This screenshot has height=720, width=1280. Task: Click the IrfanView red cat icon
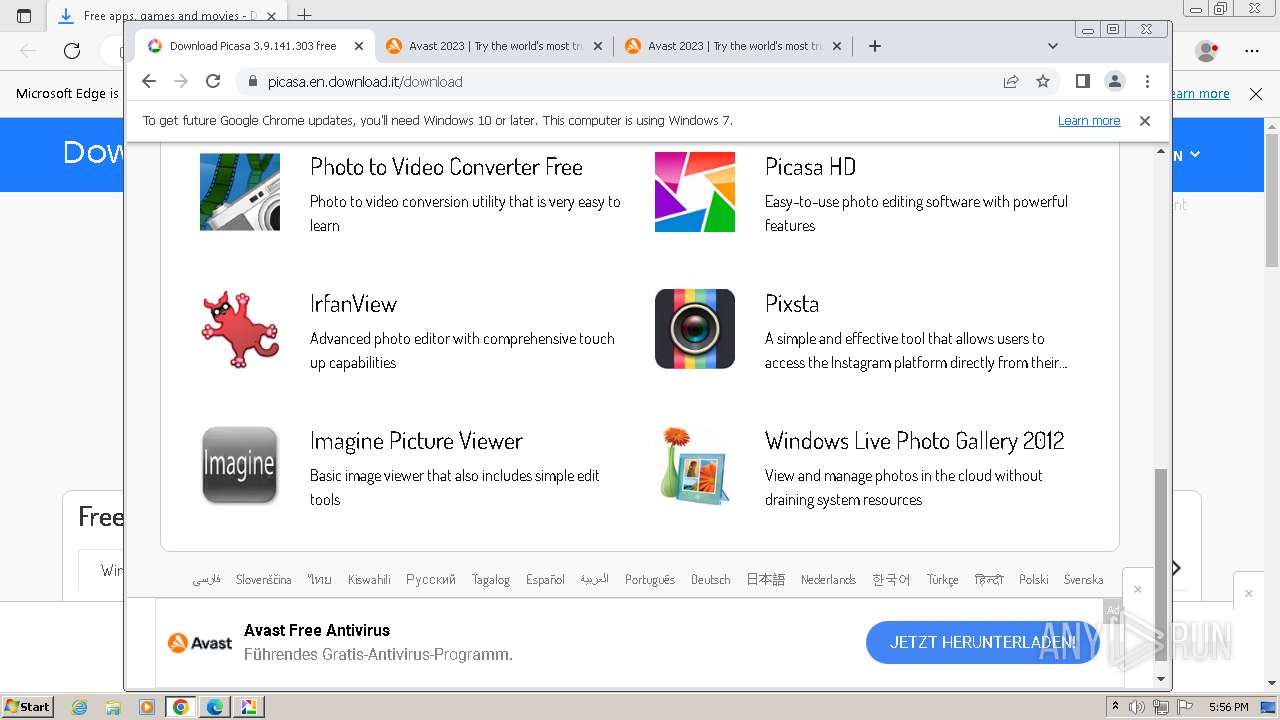pos(240,329)
